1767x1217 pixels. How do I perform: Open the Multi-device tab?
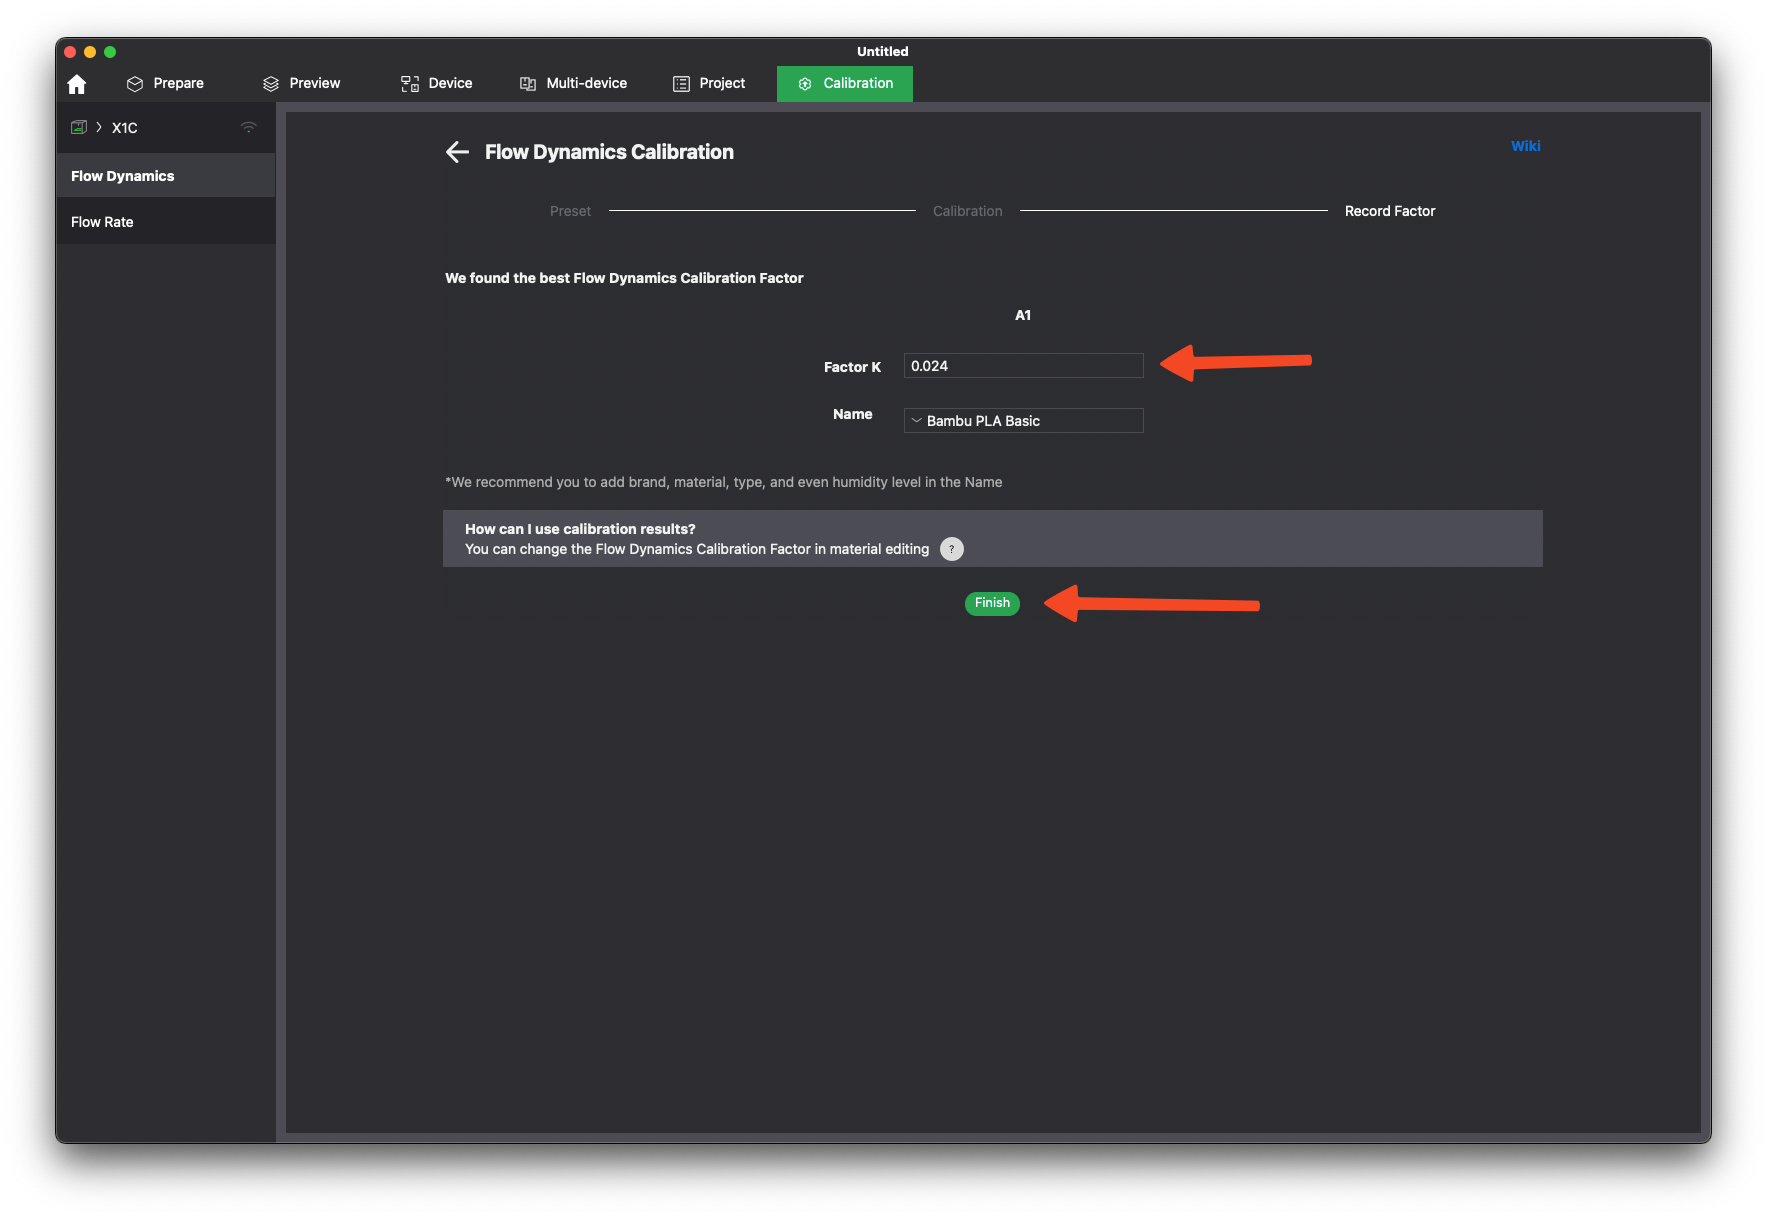click(574, 84)
